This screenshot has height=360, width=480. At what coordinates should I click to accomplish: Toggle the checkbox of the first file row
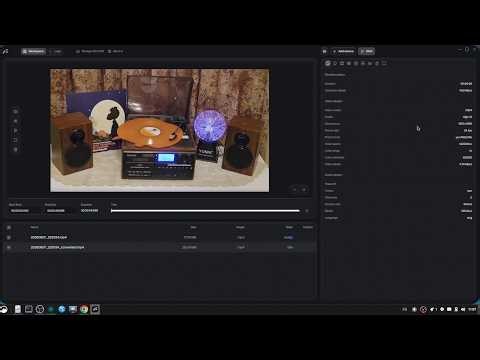point(9,237)
